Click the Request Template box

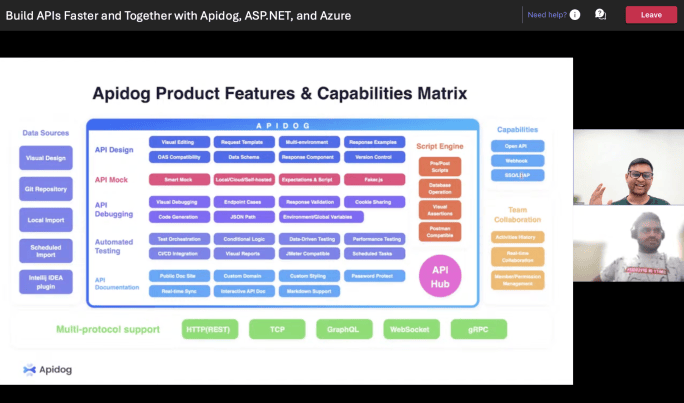pos(244,142)
